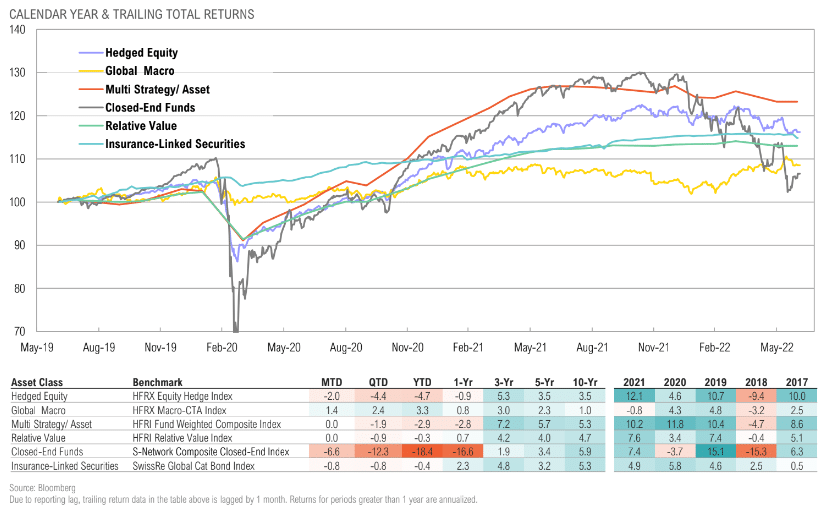
Task: Click the Source: Bloomberg footnote
Action: (42, 488)
